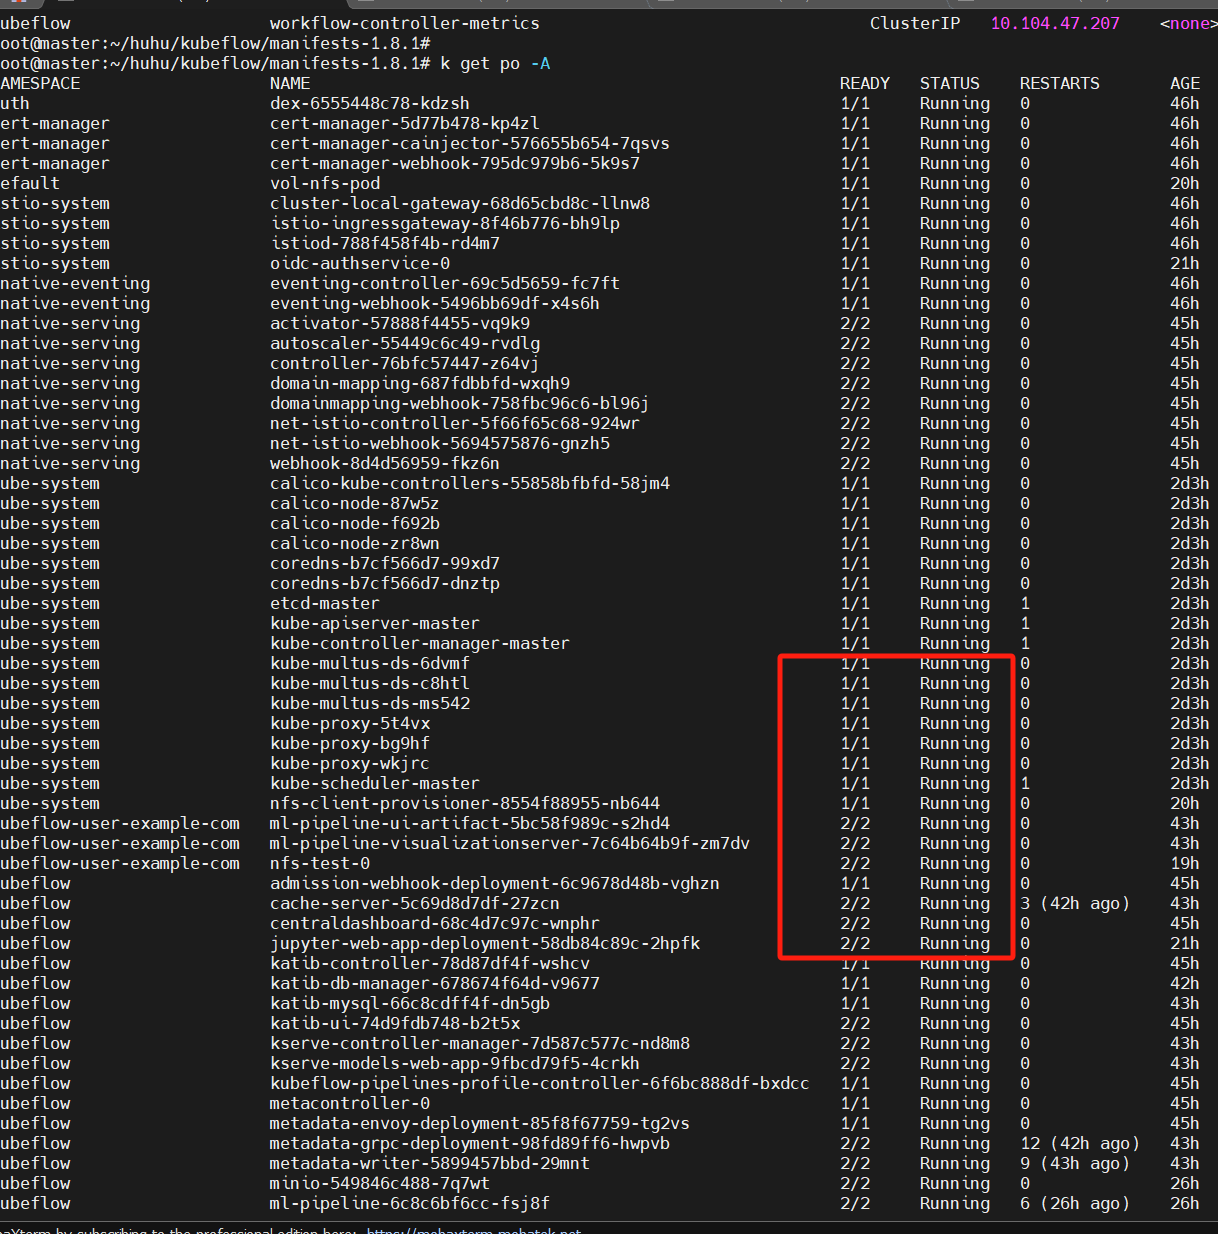Click the AGE column header
This screenshot has width=1218, height=1234.
(1185, 84)
